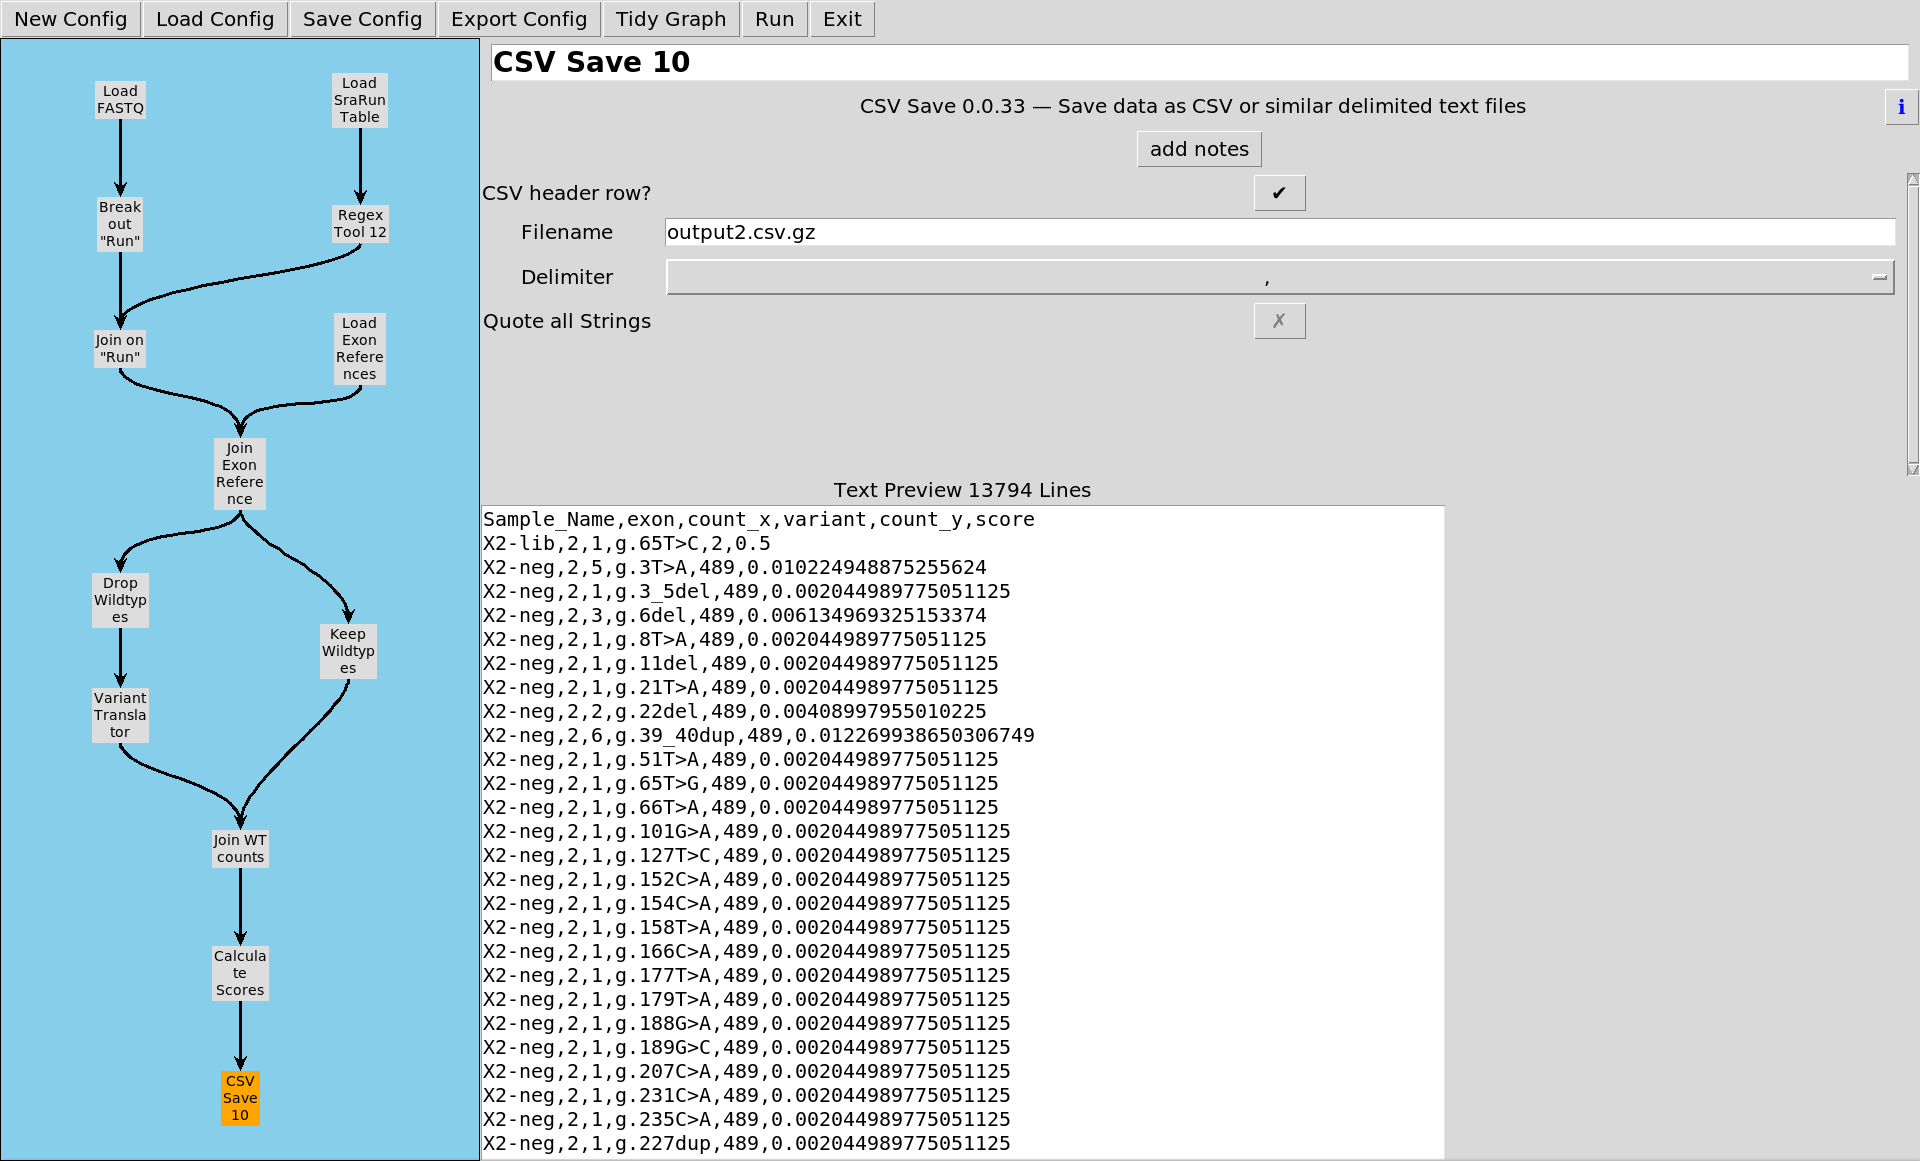Select the Join Exon Reference node
The image size is (1920, 1161).
pos(240,474)
